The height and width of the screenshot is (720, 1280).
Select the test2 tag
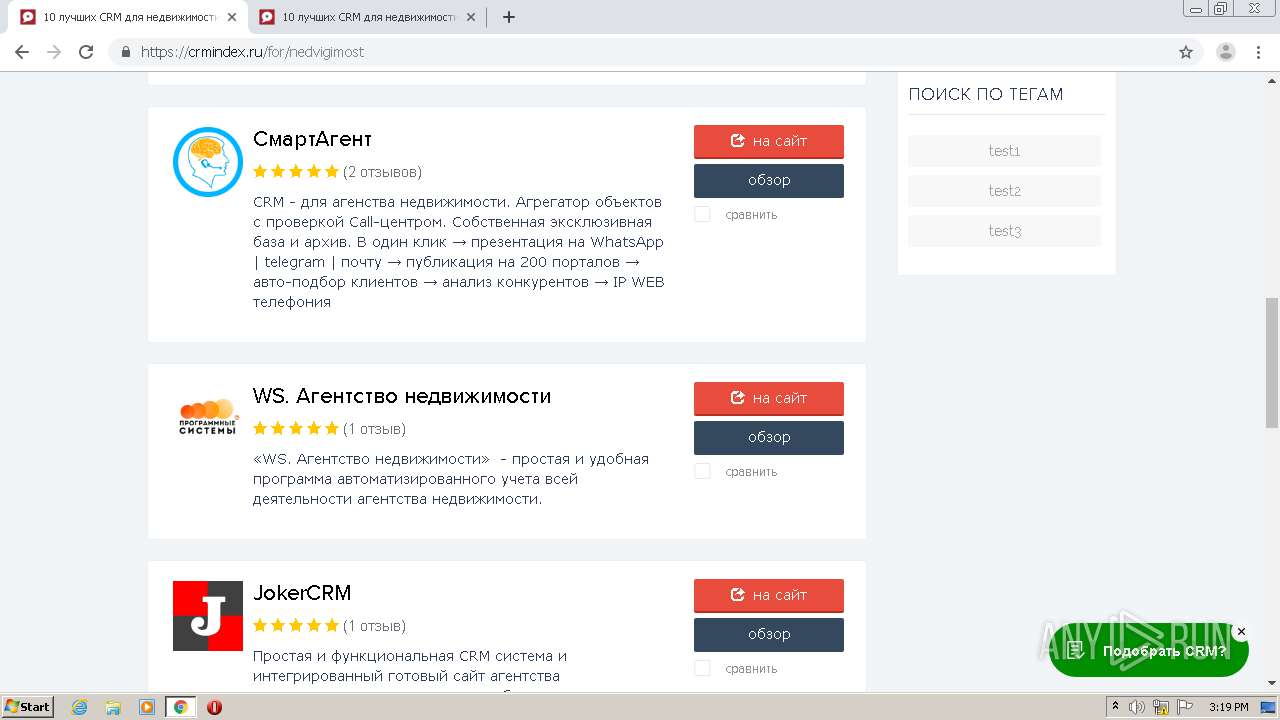click(1004, 191)
